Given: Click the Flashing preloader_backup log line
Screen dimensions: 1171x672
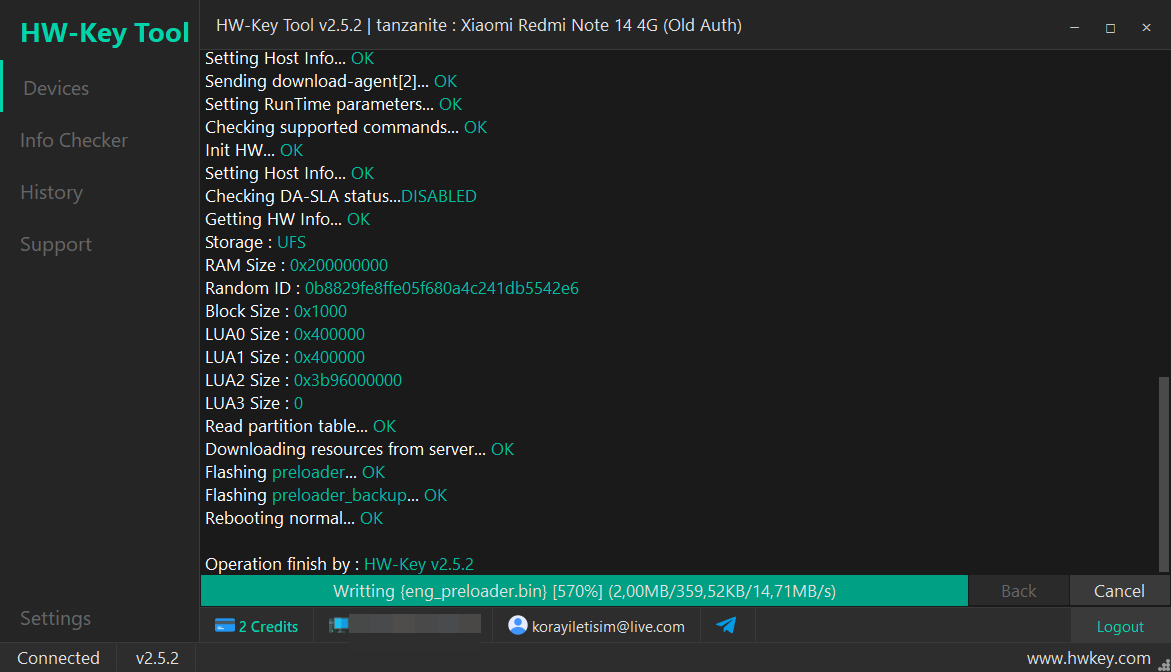Looking at the screenshot, I should click(x=326, y=495).
